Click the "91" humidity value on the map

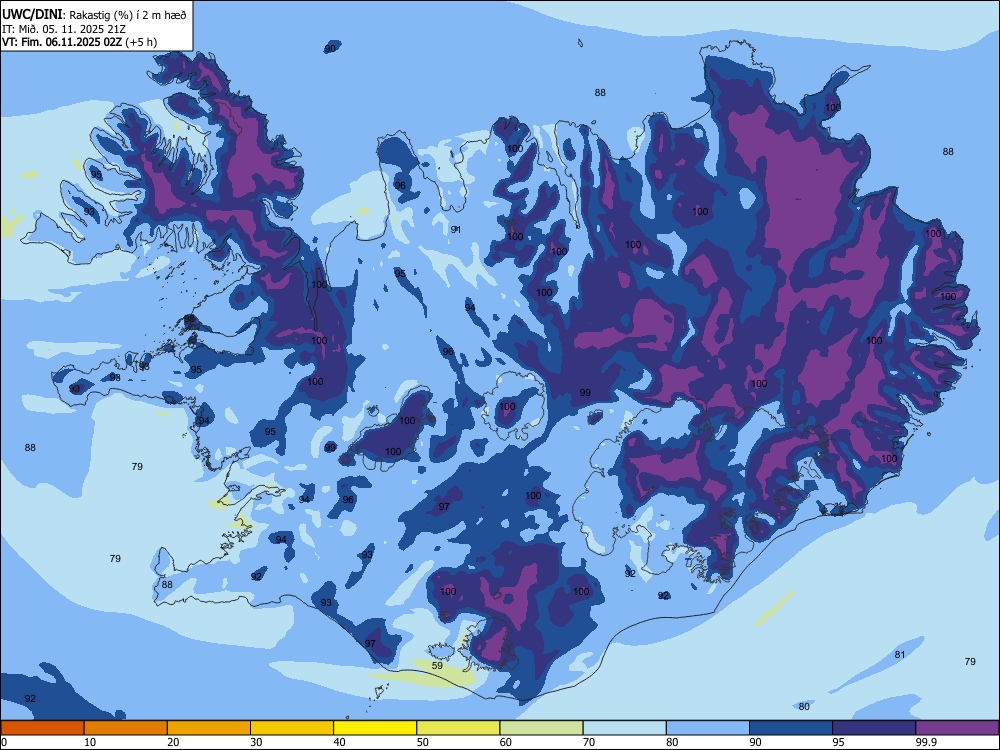pos(455,230)
